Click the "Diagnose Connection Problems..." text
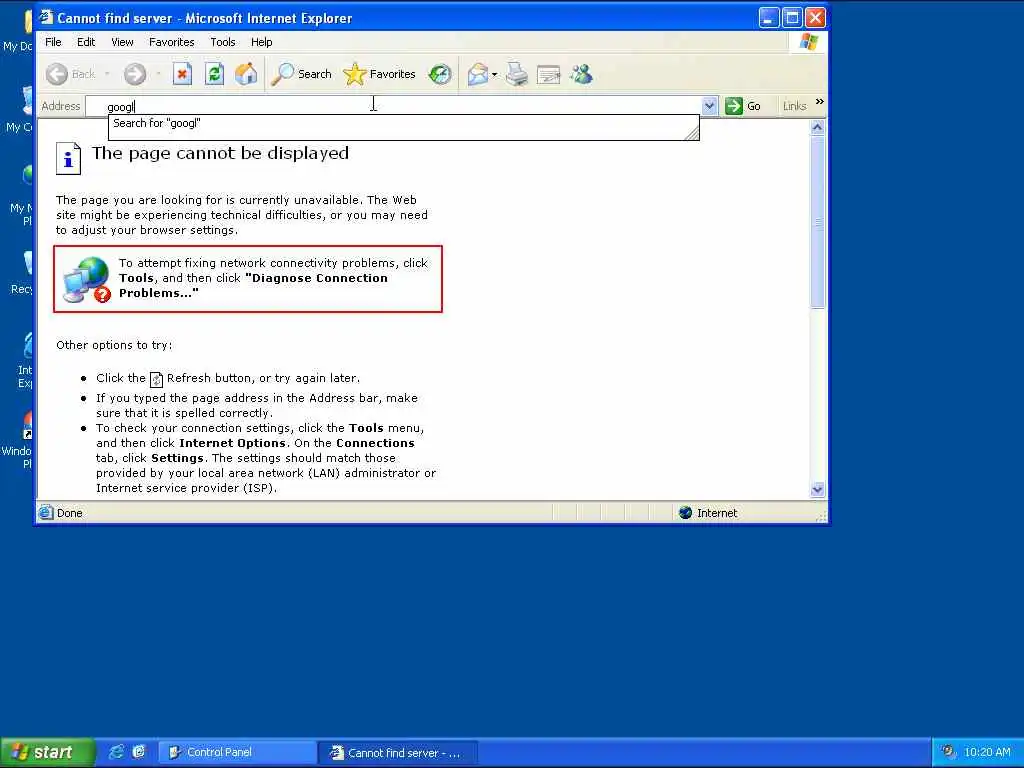Image resolution: width=1024 pixels, height=768 pixels. pos(253,285)
